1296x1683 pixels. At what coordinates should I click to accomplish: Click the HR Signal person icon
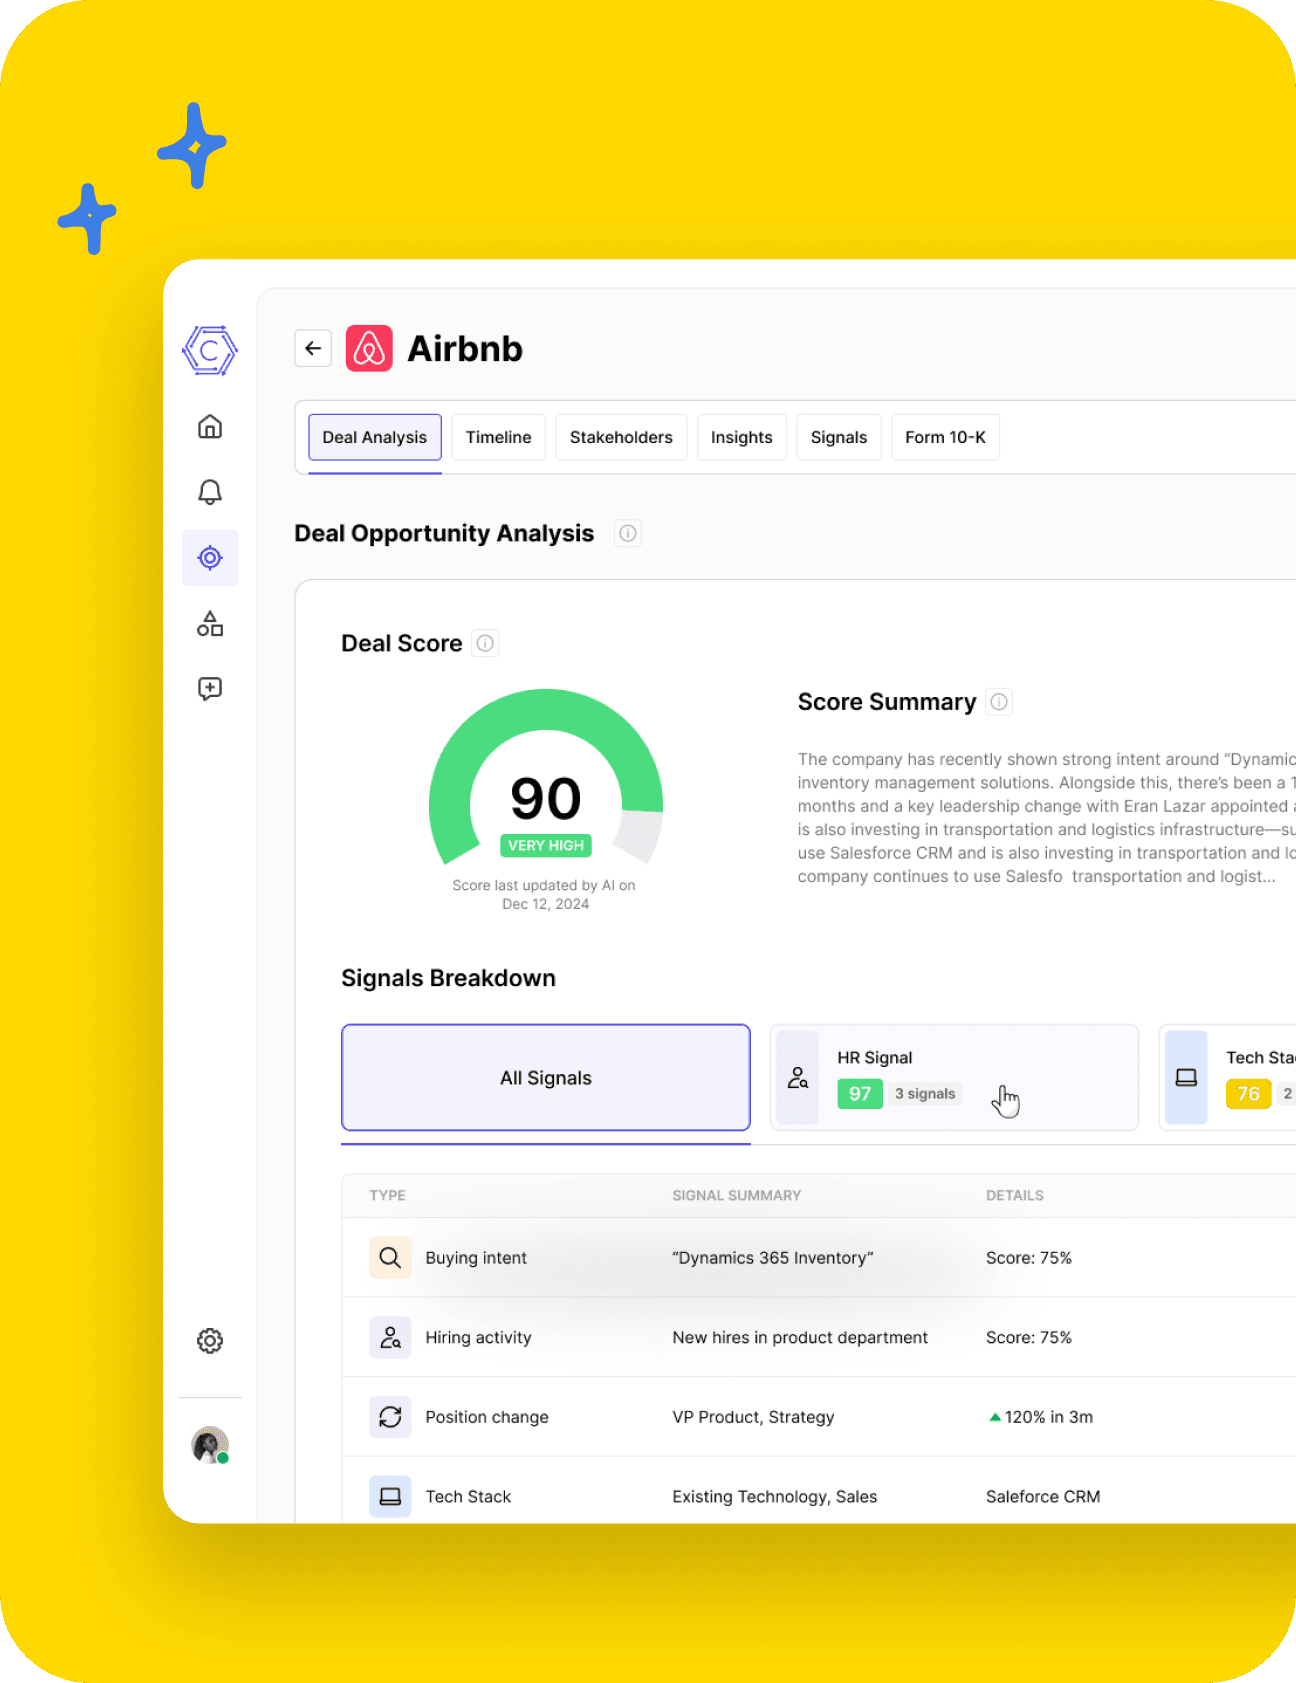point(798,1078)
